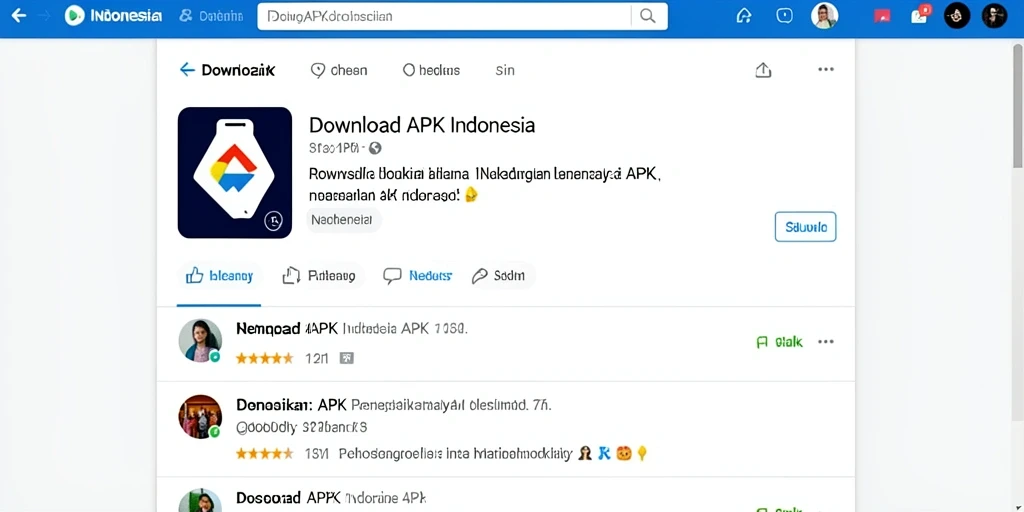Open the first dark round avatar
This screenshot has width=1024, height=512.
coord(957,16)
